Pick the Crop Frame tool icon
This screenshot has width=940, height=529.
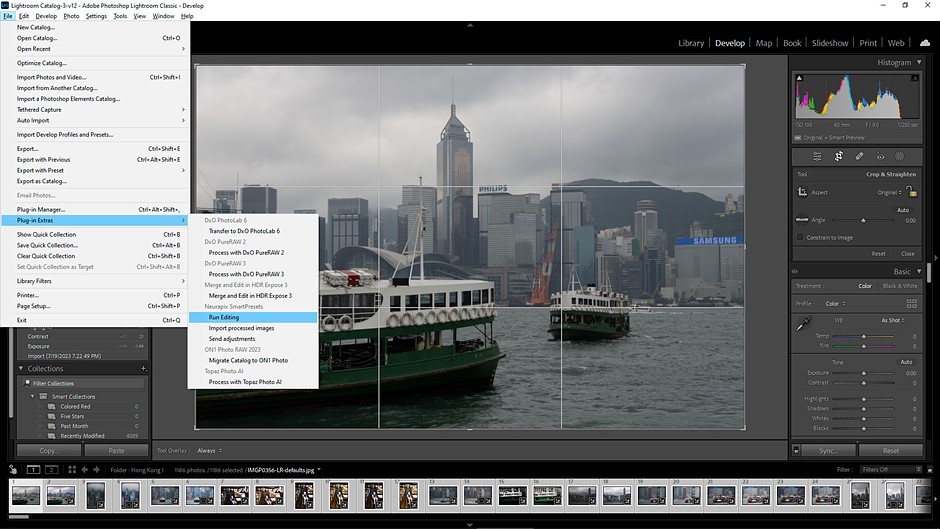point(802,192)
